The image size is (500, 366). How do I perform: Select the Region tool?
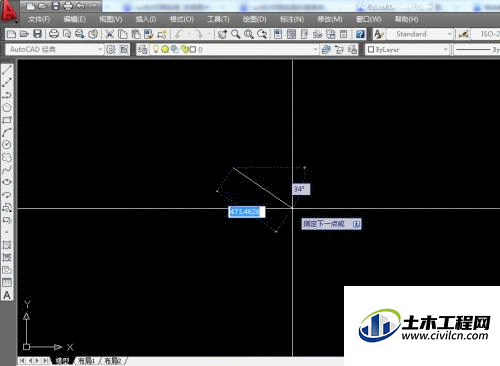pos(7,270)
